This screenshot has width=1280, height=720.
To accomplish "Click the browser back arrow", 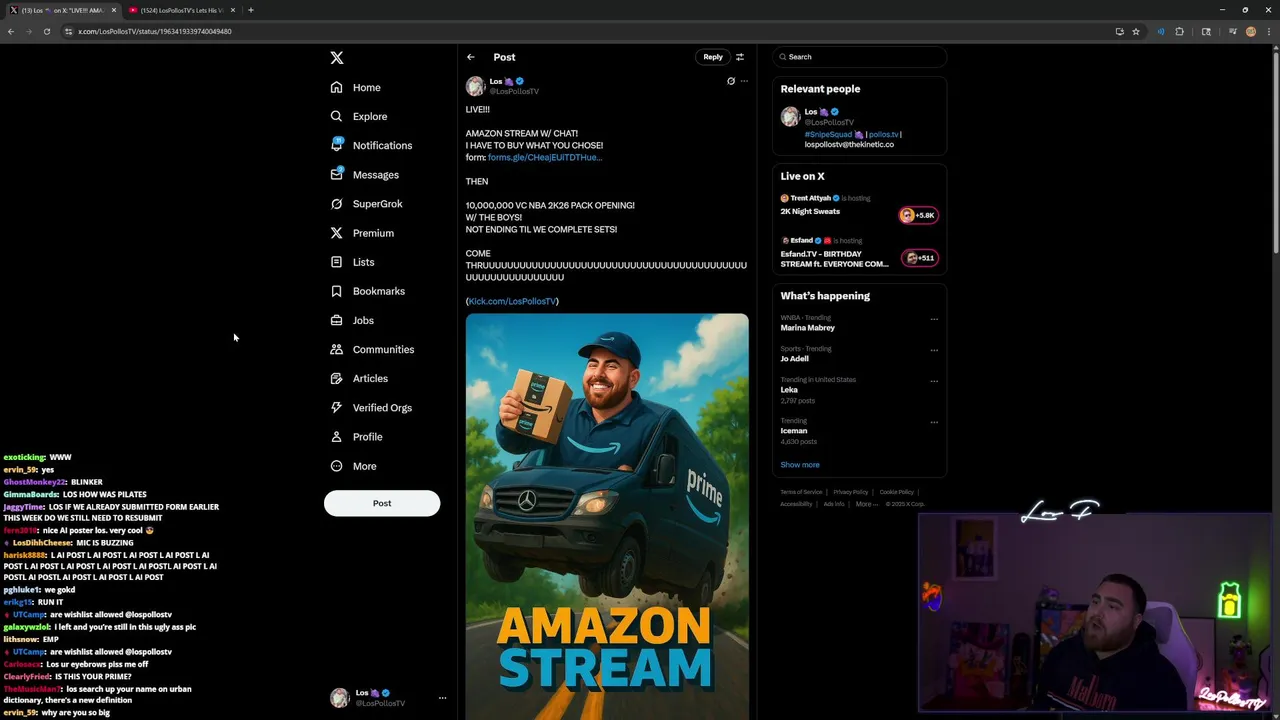I will click(11, 31).
